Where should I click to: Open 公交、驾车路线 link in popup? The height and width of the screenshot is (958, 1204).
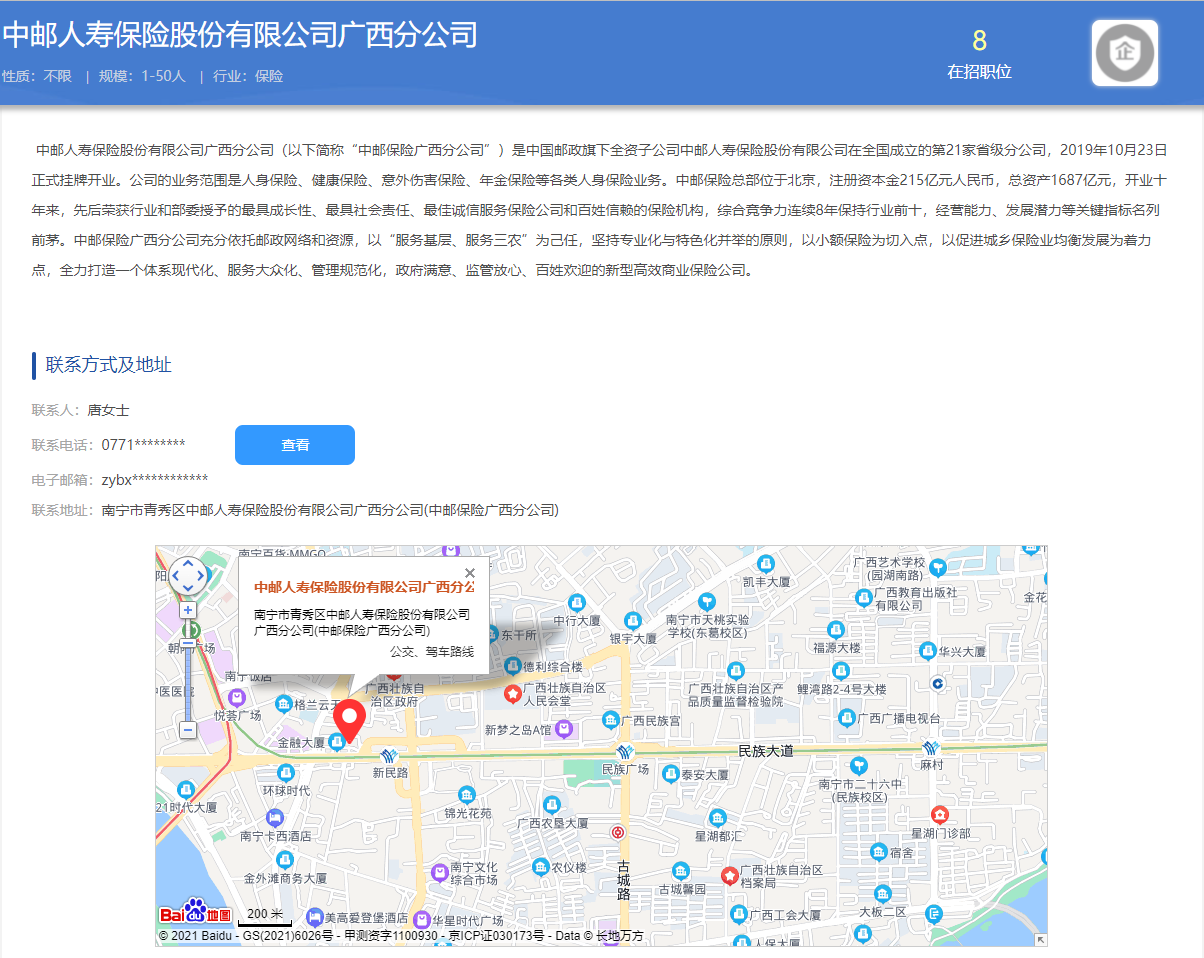pyautogui.click(x=432, y=652)
